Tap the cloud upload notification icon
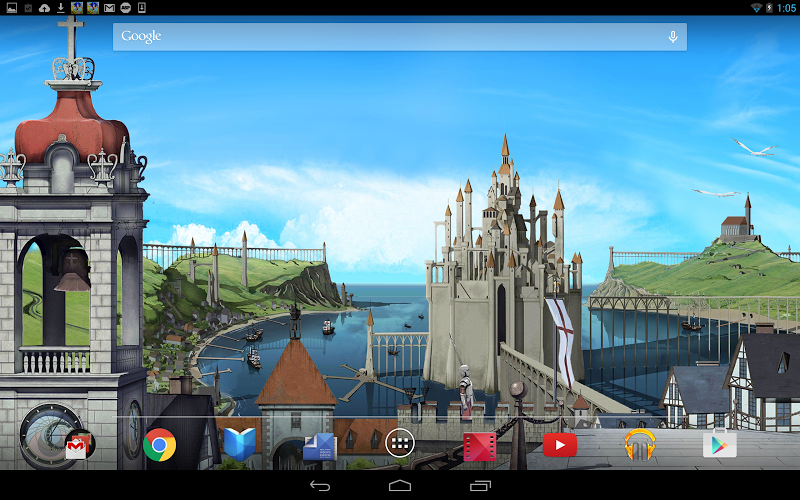 click(44, 8)
